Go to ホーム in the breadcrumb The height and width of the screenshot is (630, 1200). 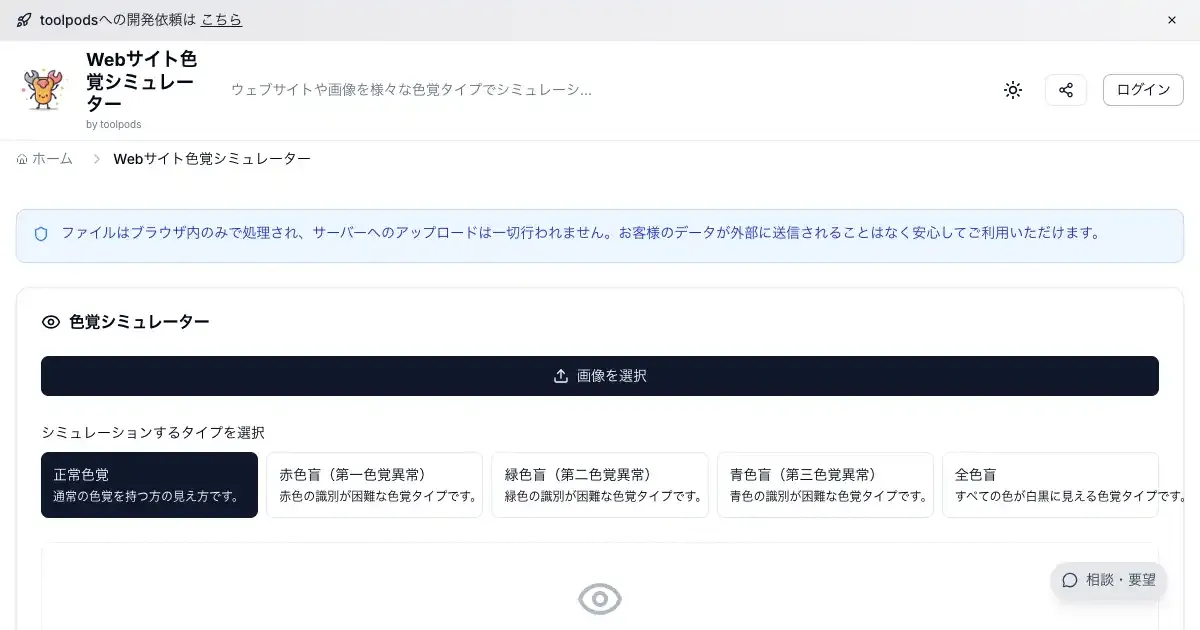tap(52, 159)
